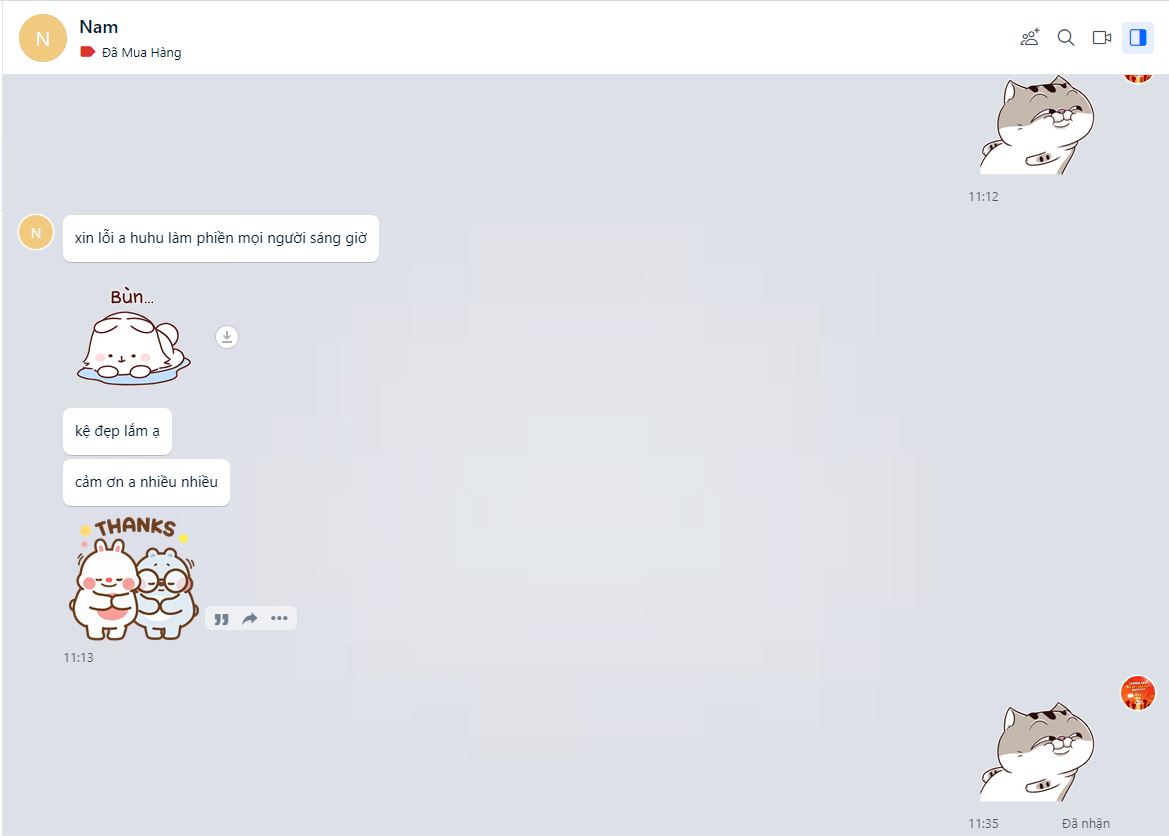Click the cat sticker sent at 11:35

(1037, 752)
